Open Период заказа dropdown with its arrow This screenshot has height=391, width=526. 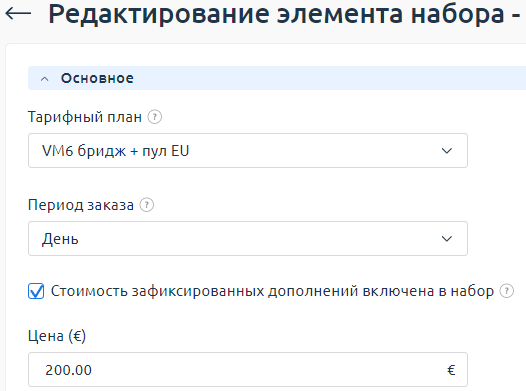click(x=446, y=239)
